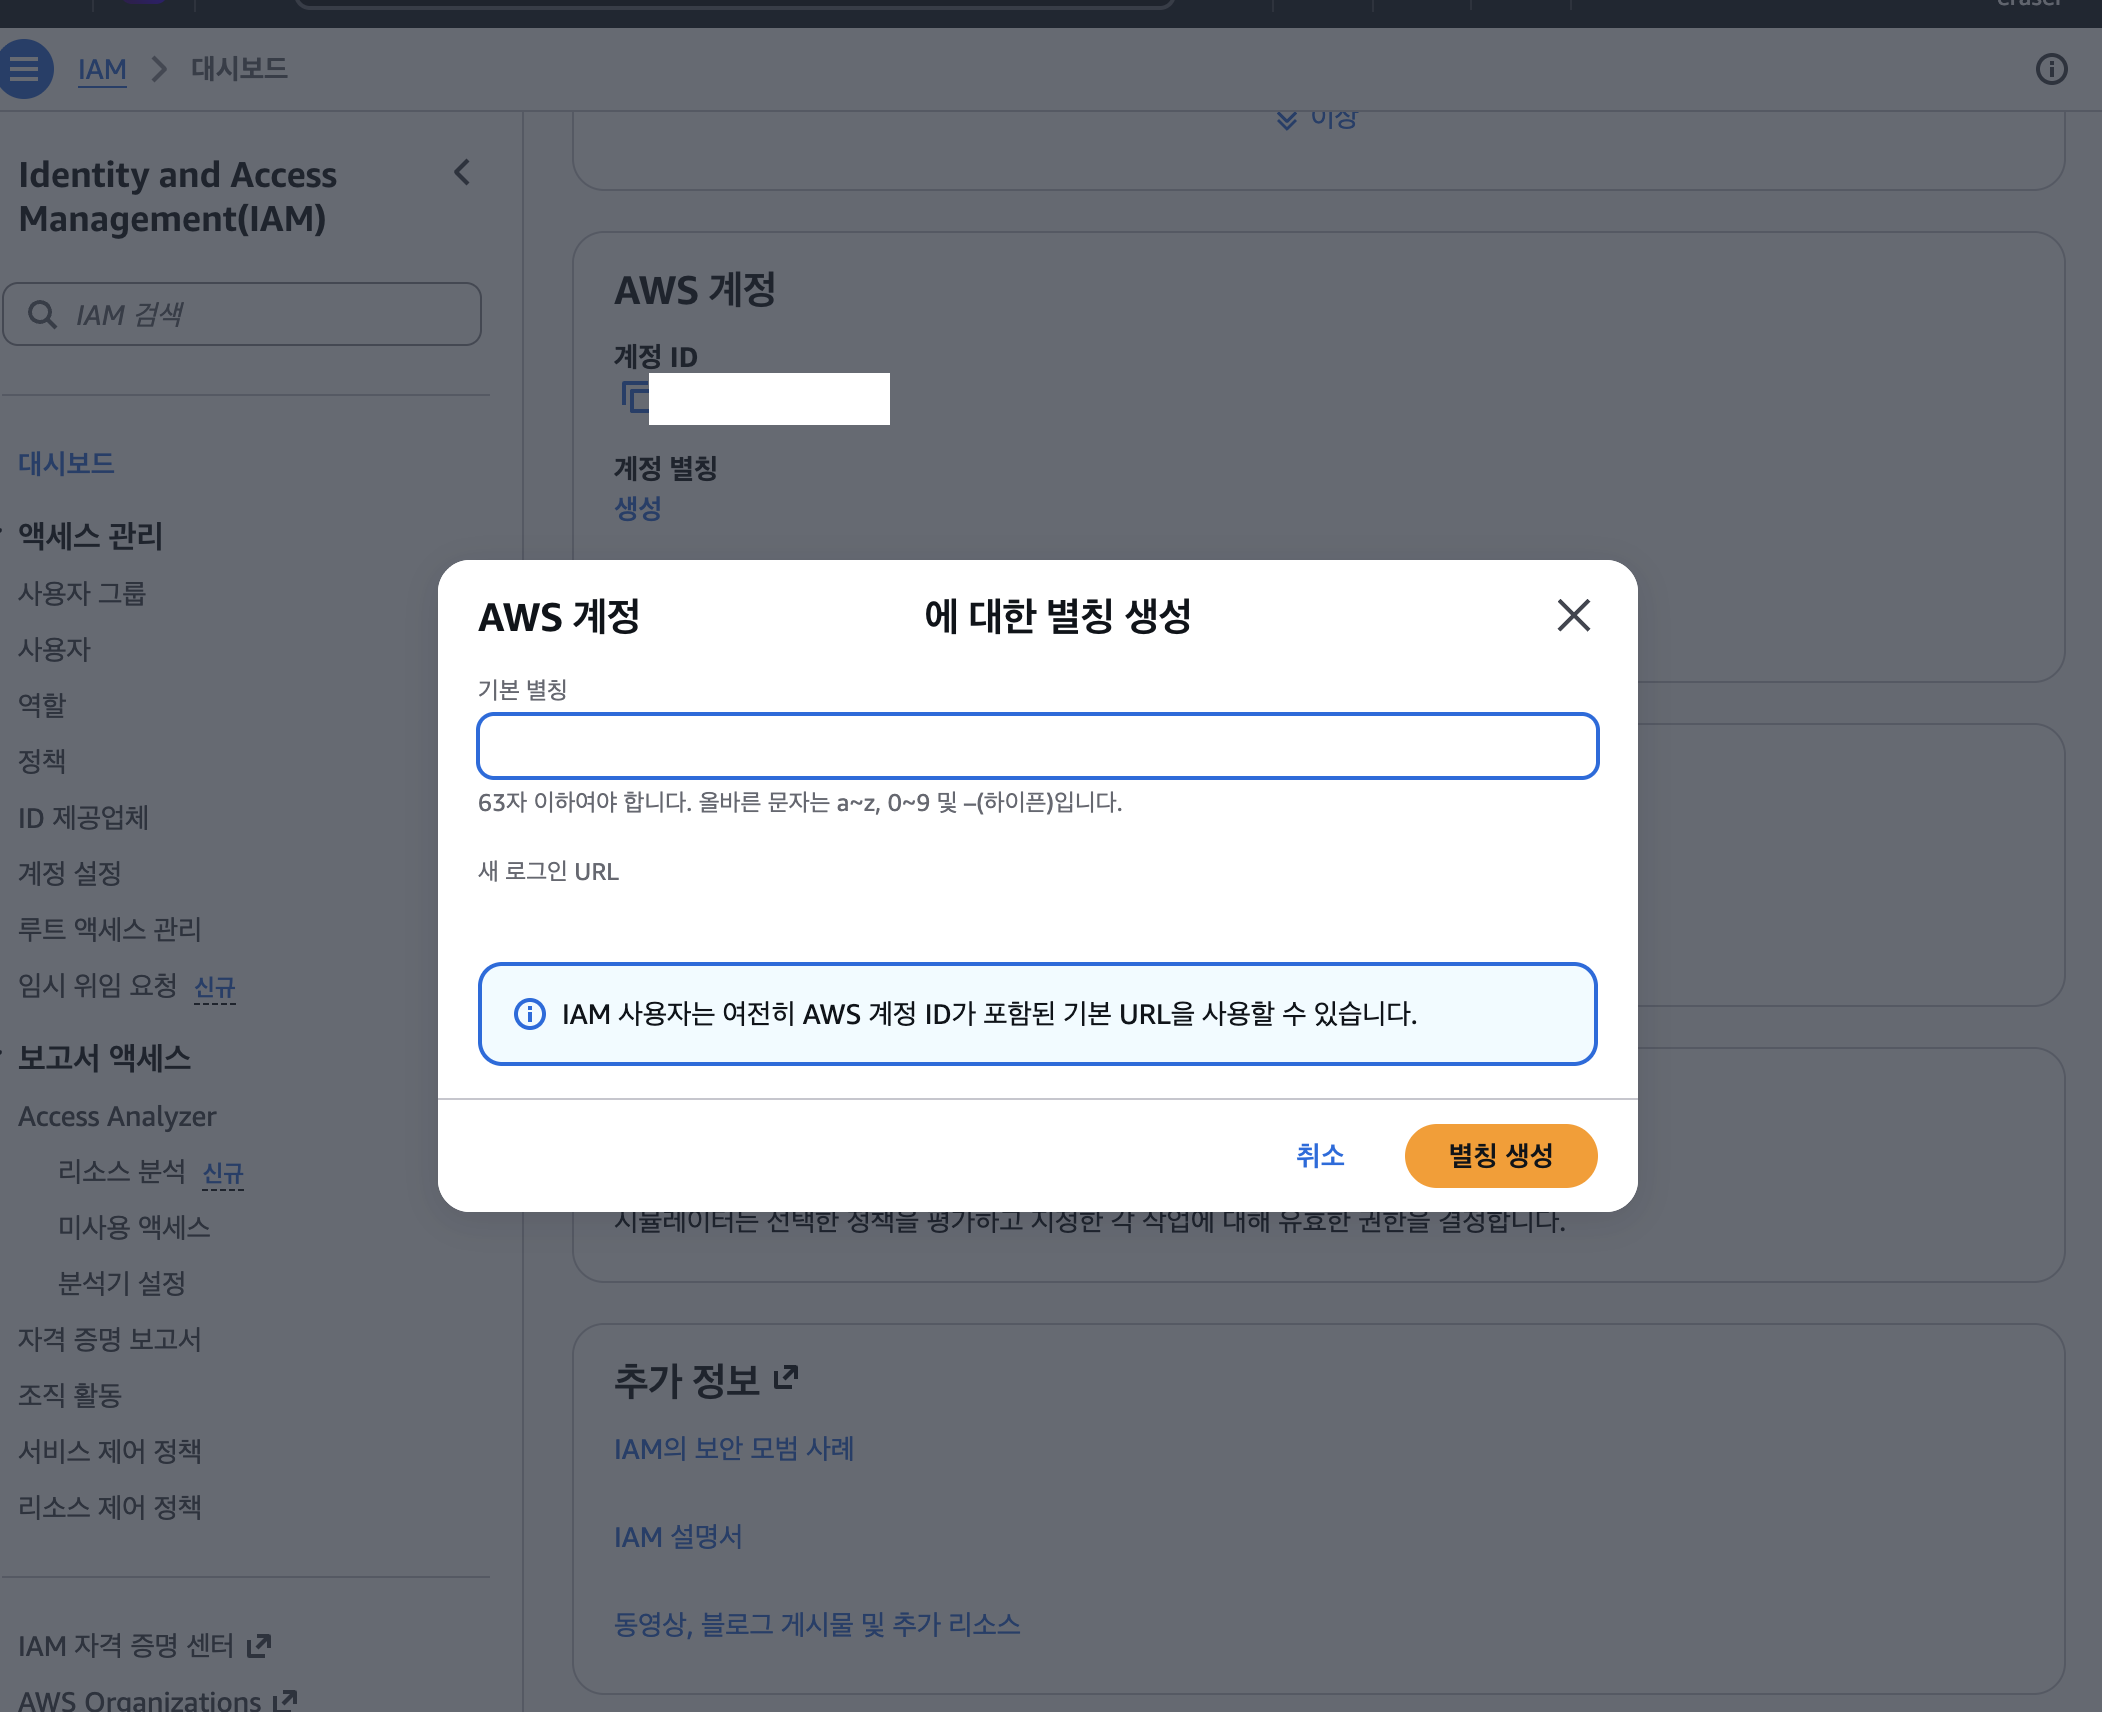The width and height of the screenshot is (2102, 1712).
Task: Open 정책 from the sidebar
Action: pyautogui.click(x=42, y=761)
